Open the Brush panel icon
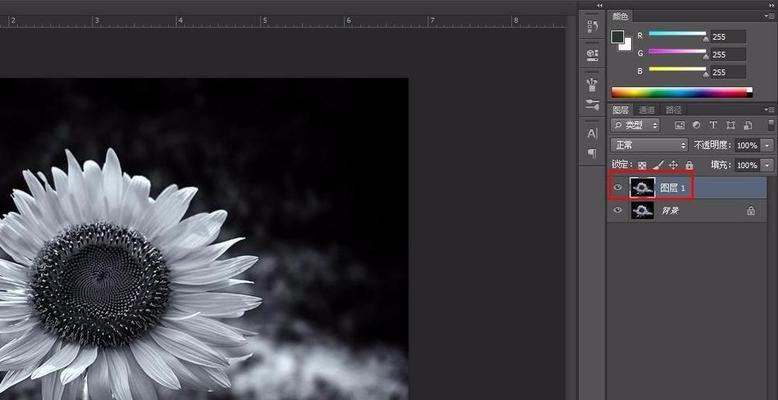778x400 pixels. (x=592, y=104)
